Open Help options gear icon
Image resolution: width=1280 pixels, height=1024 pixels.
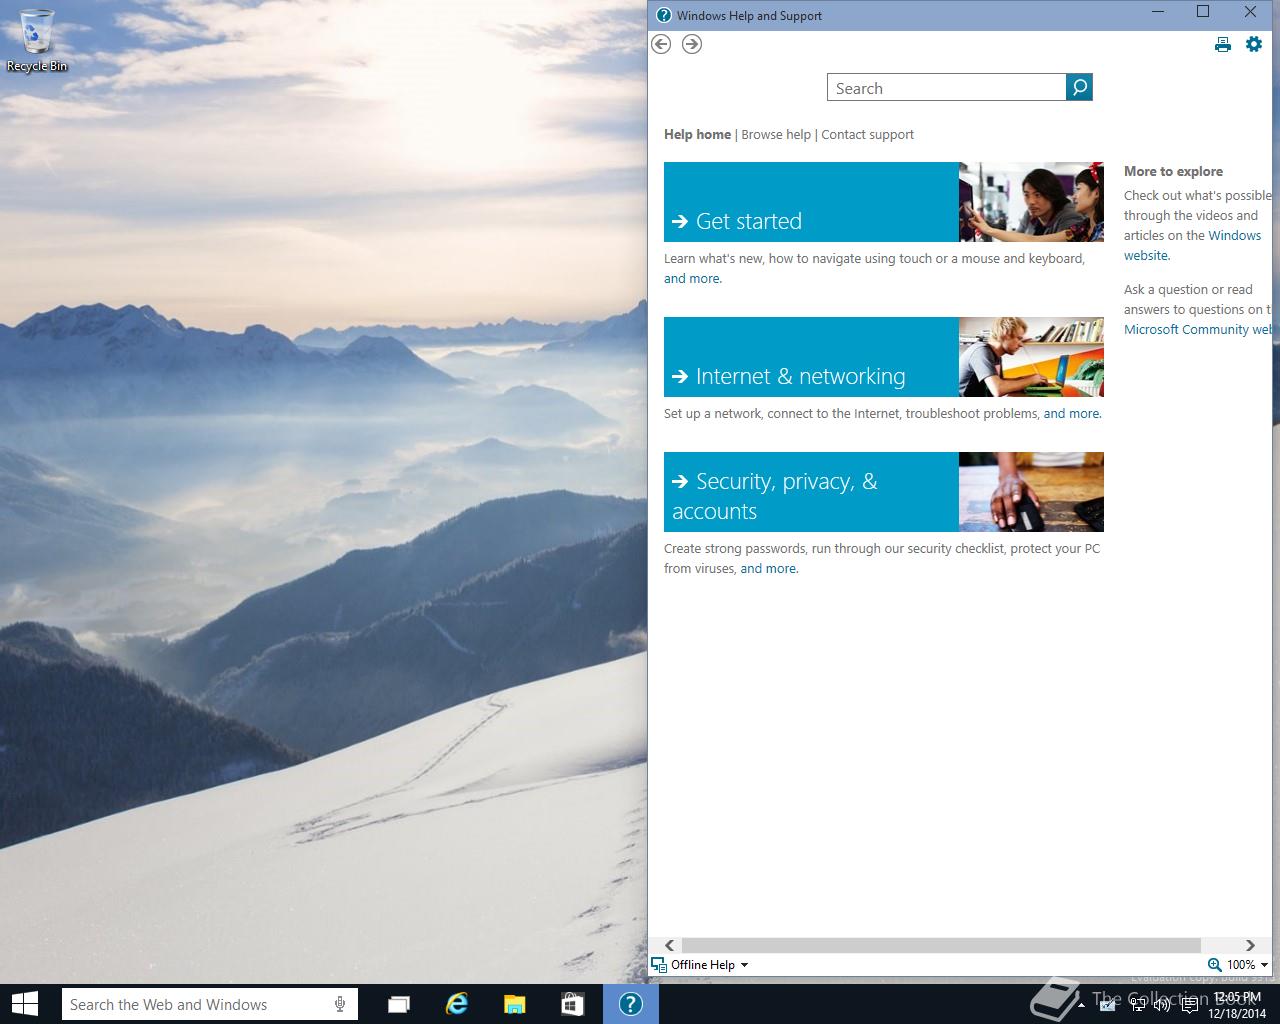[x=1254, y=44]
